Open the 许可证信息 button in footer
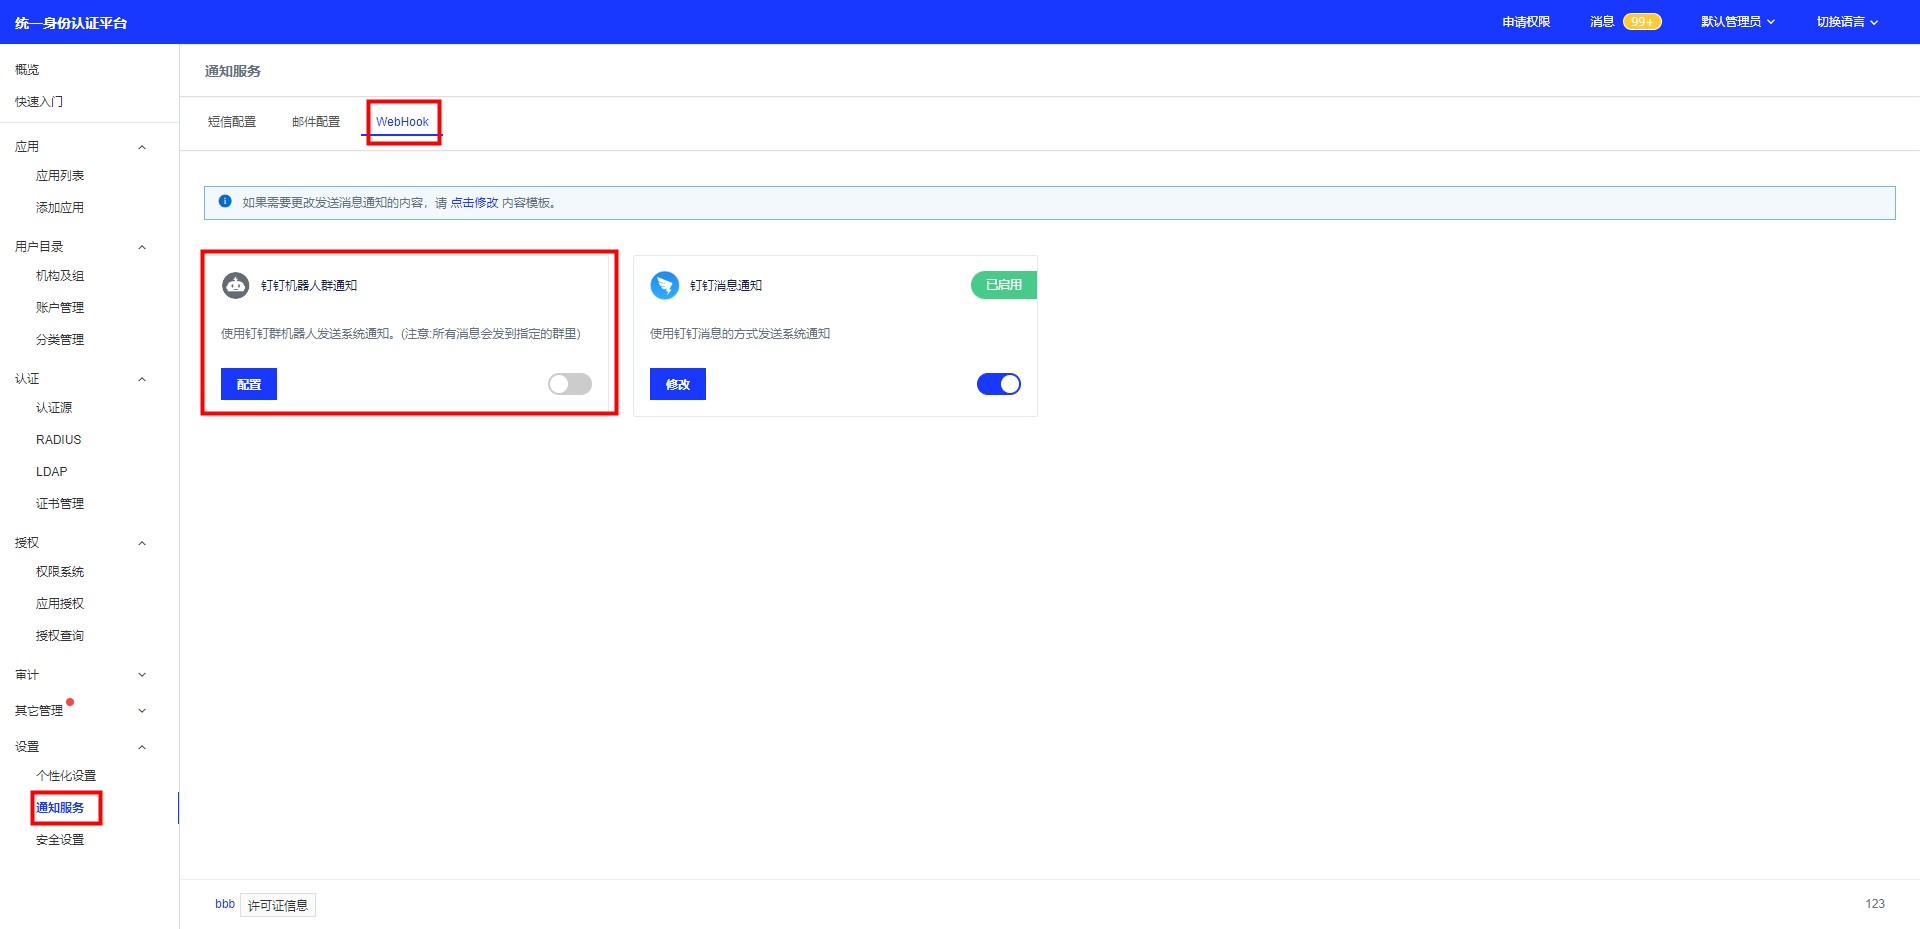The width and height of the screenshot is (1920, 929). 278,905
